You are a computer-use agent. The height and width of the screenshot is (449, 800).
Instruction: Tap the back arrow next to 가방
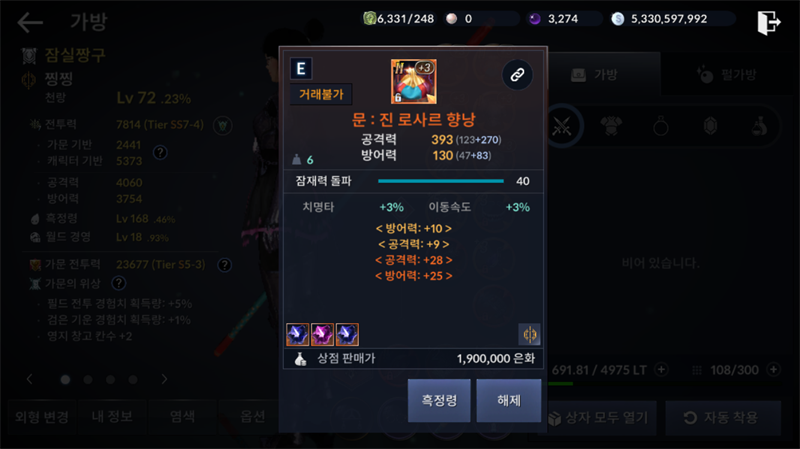(x=30, y=22)
